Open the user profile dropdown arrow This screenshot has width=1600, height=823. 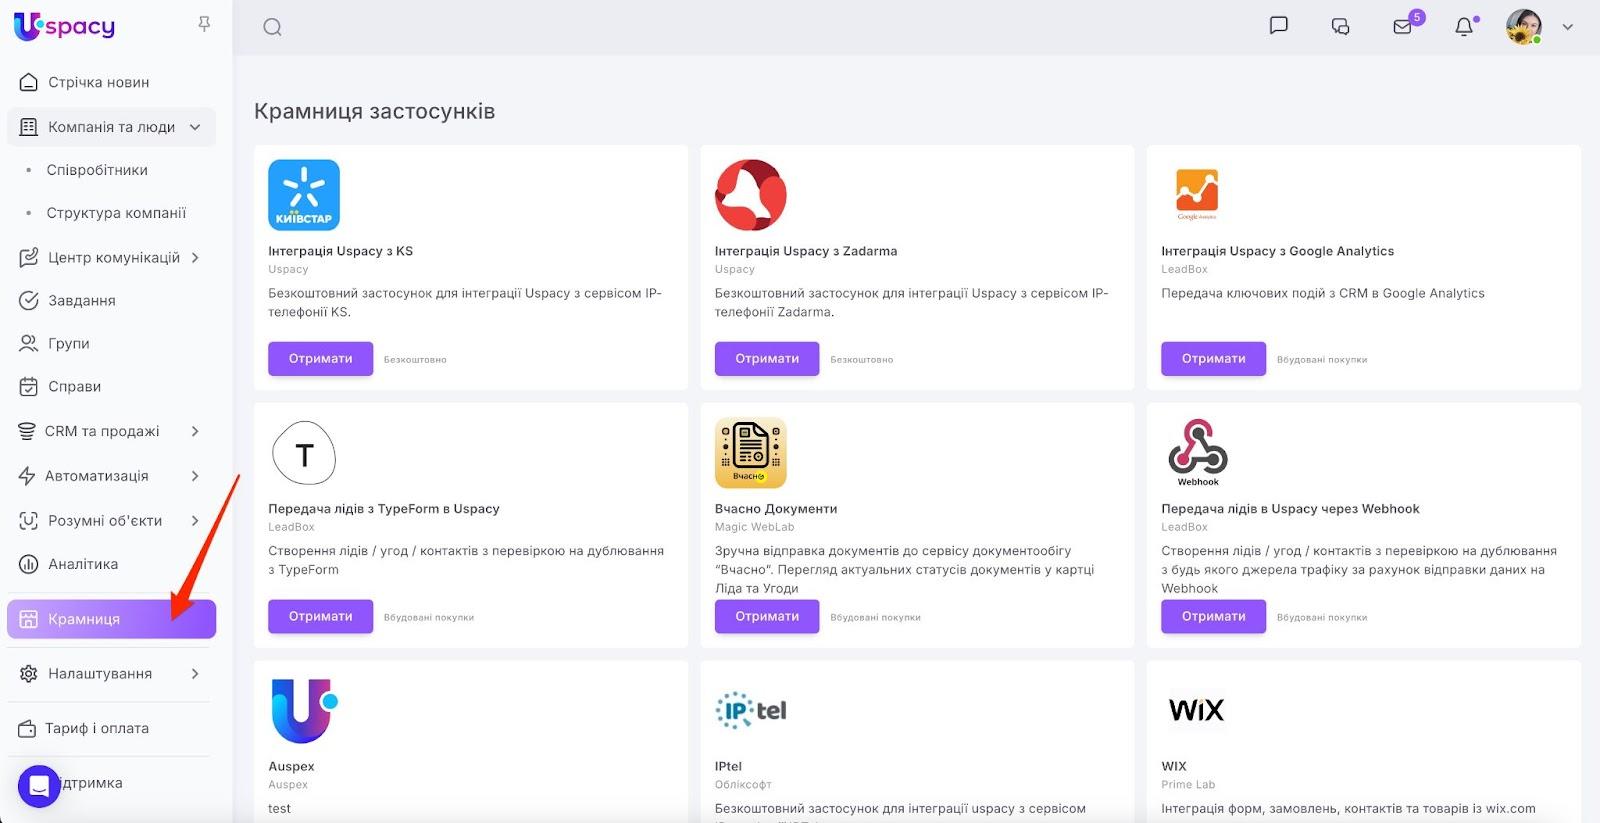click(1568, 27)
